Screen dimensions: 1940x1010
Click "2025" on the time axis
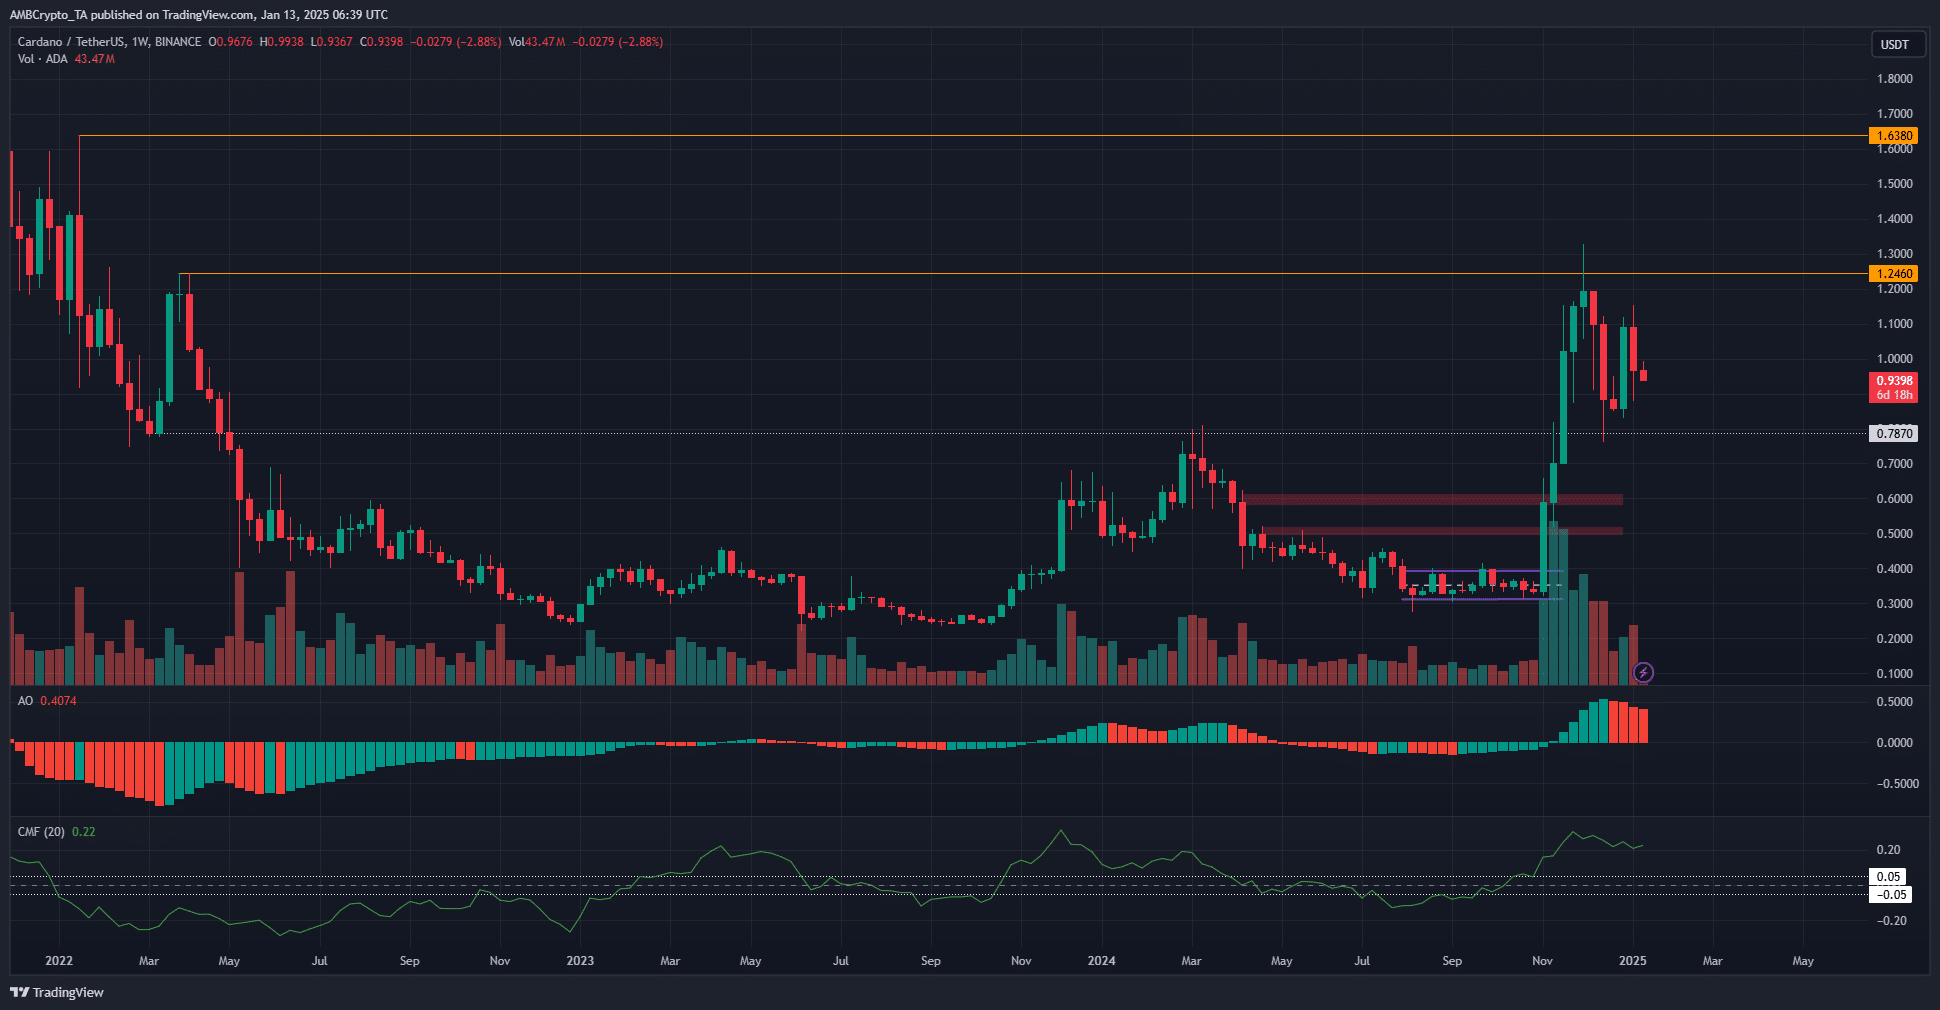point(1632,960)
